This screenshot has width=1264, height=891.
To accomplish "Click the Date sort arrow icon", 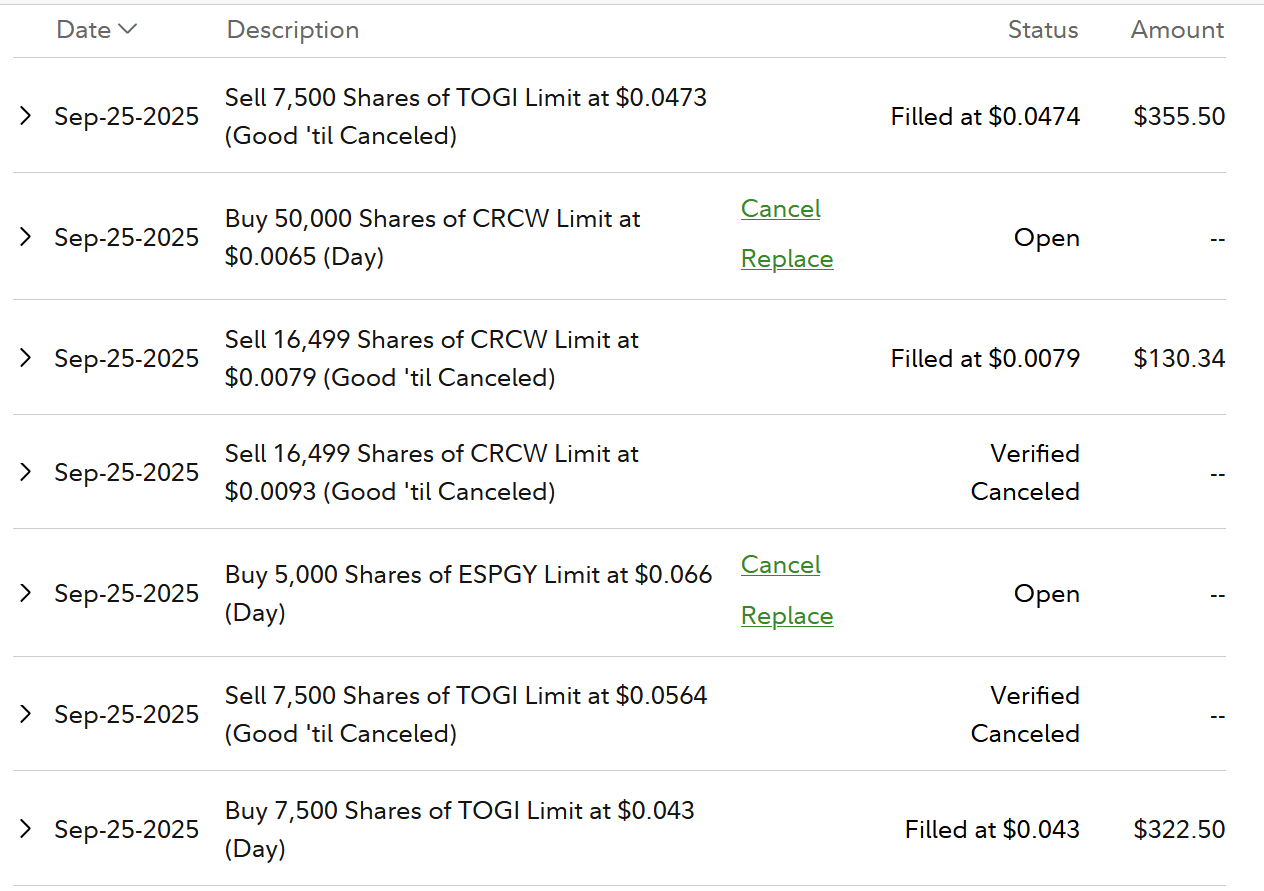I will [127, 30].
